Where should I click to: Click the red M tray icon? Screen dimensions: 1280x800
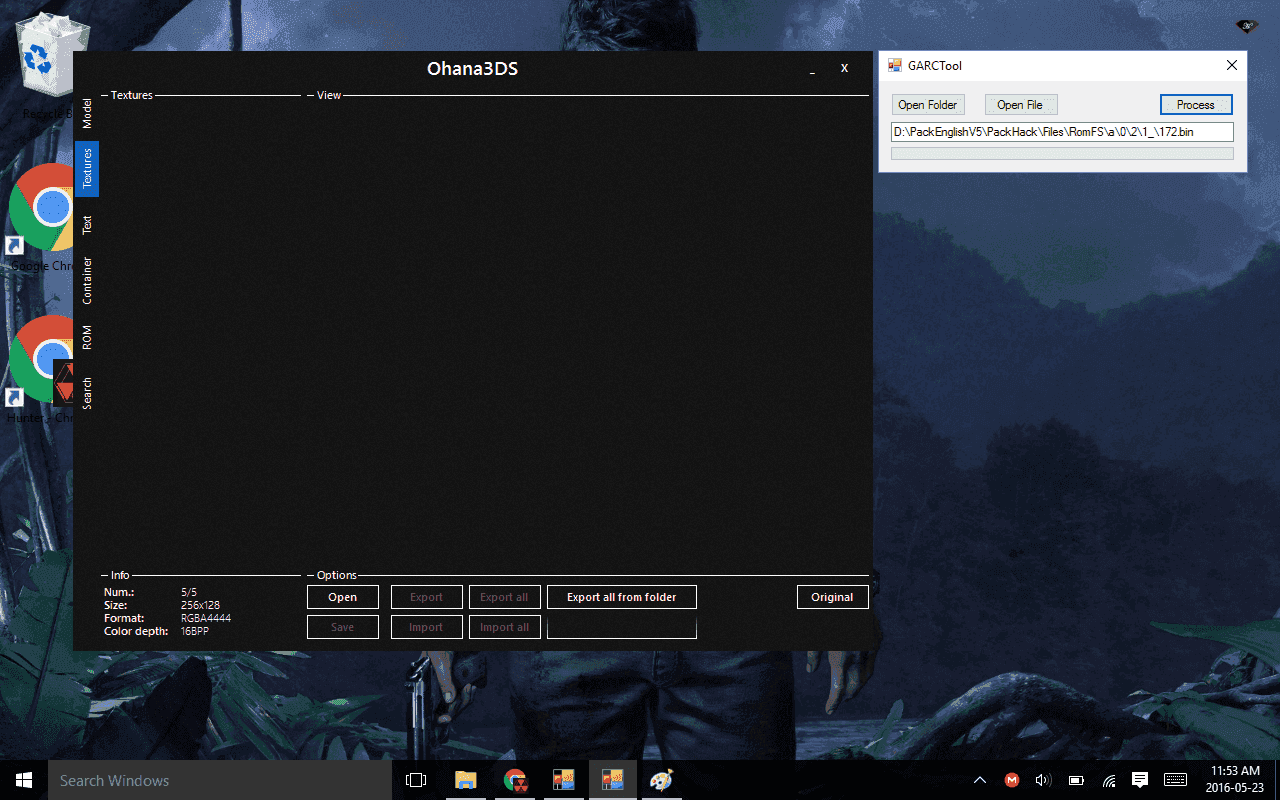click(1012, 780)
